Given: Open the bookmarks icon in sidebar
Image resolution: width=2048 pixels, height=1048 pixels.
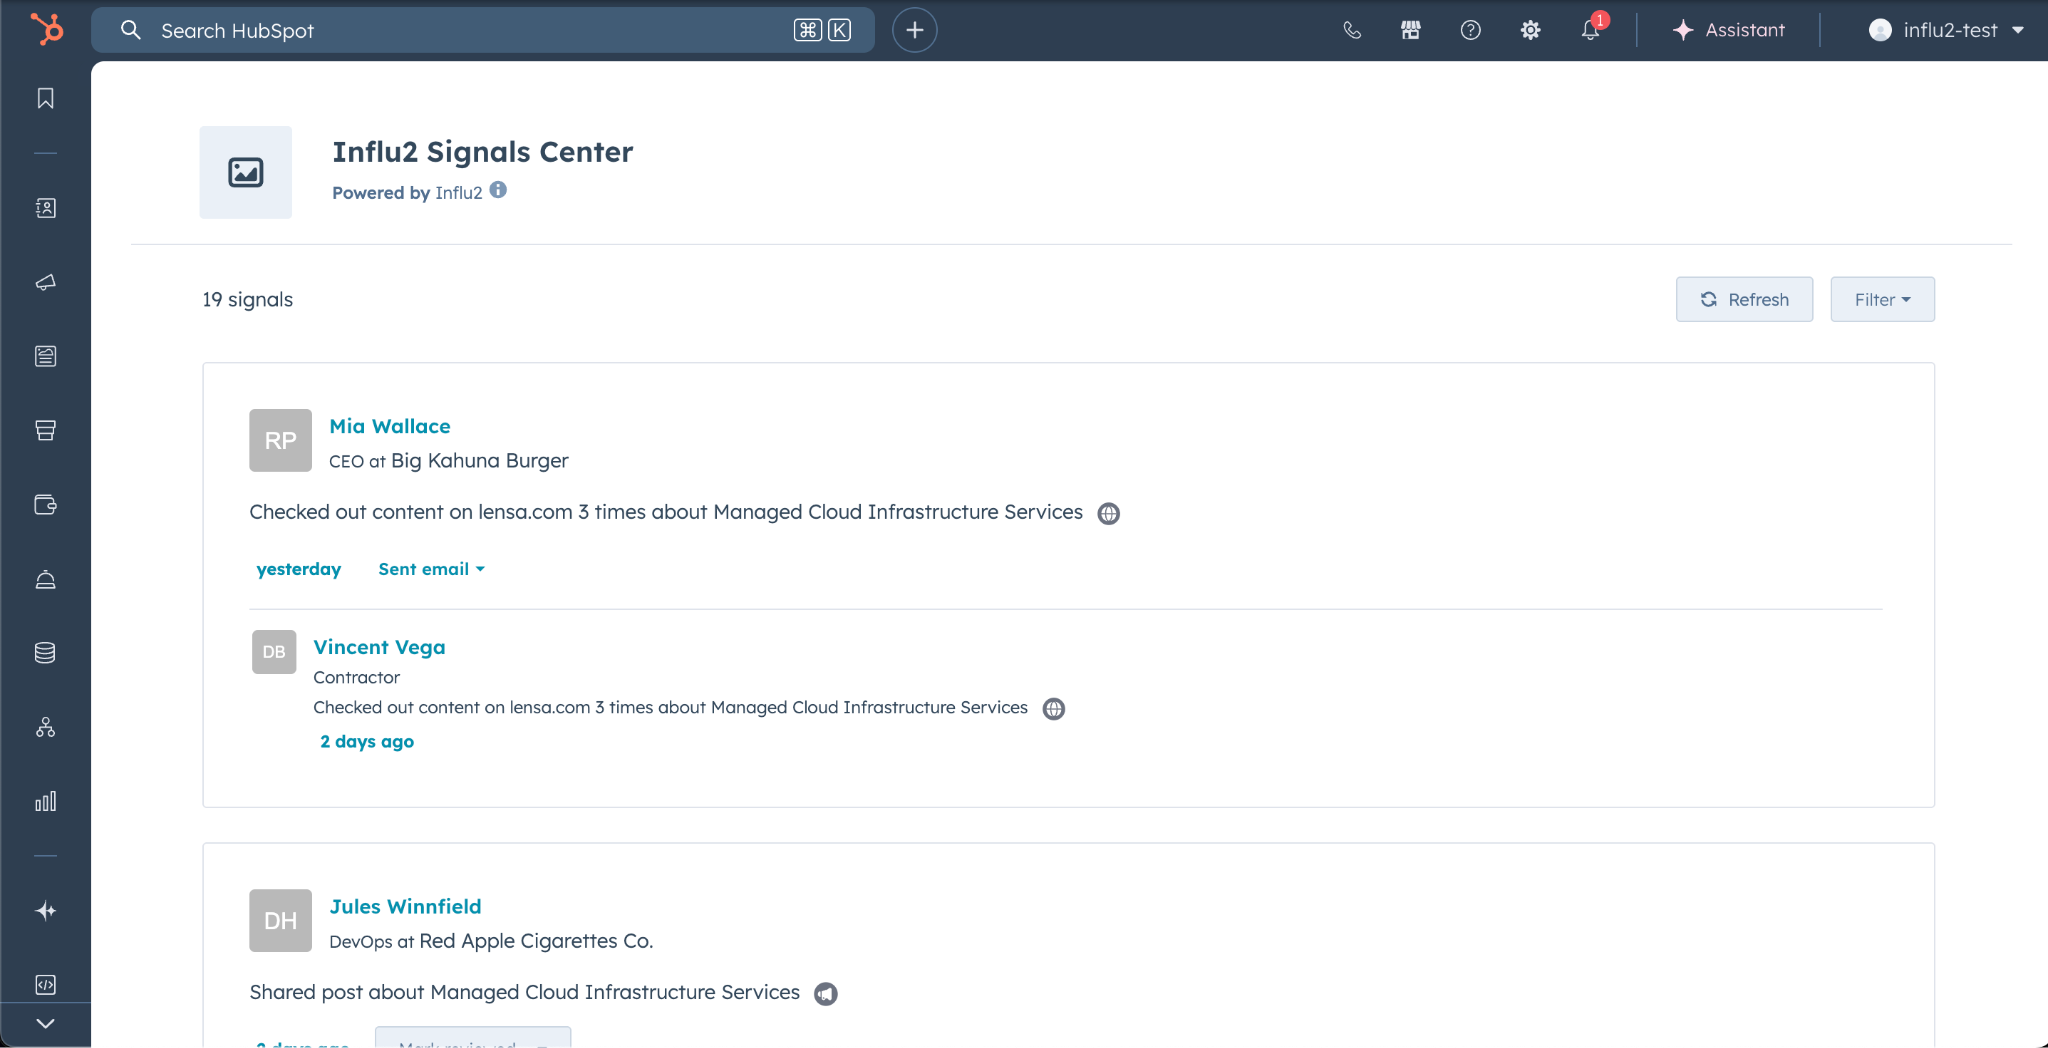Looking at the screenshot, I should pos(46,98).
